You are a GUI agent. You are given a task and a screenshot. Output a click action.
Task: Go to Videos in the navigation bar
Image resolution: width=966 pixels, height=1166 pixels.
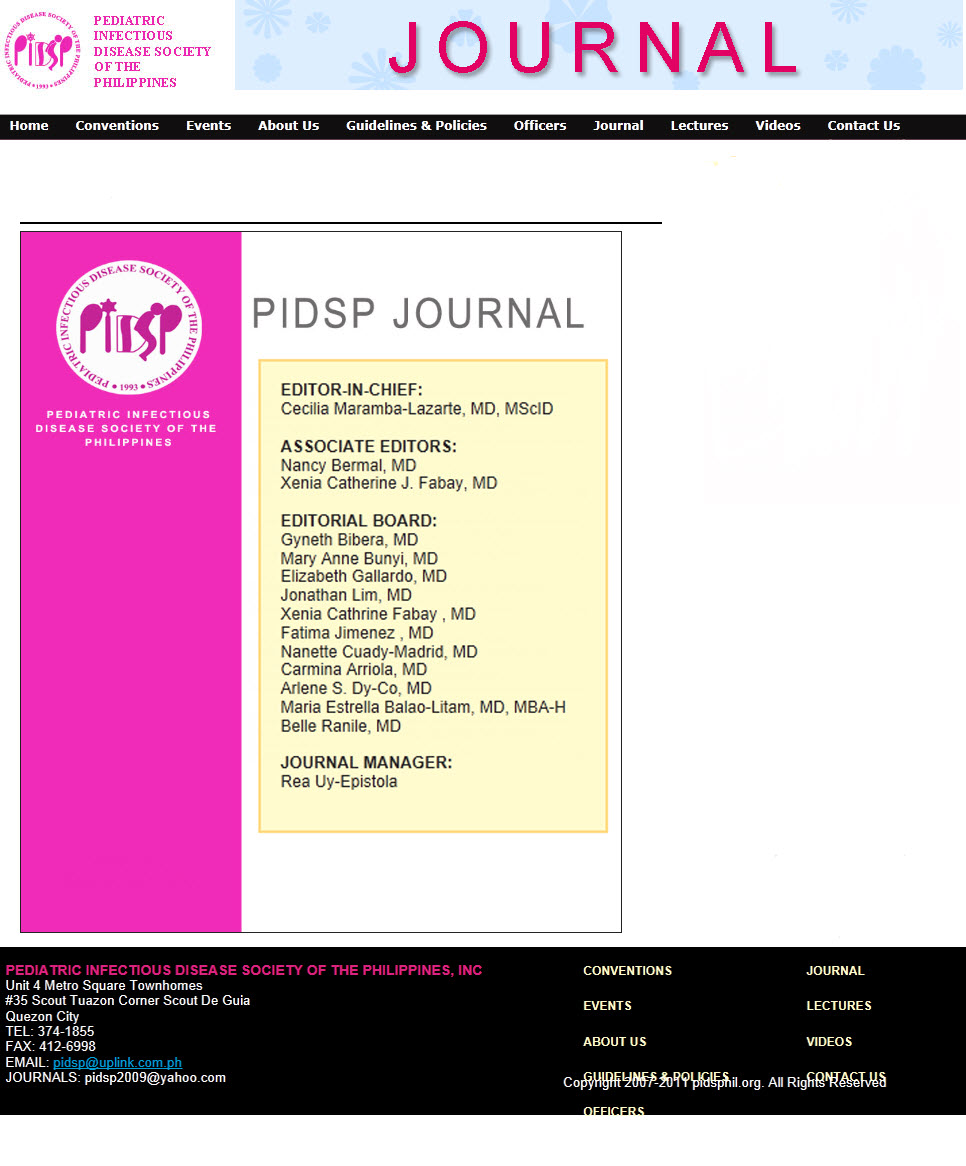[777, 126]
